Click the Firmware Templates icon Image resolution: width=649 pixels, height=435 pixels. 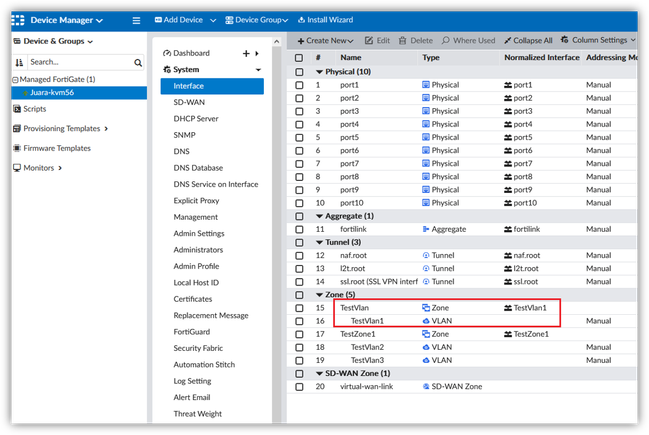click(x=17, y=148)
